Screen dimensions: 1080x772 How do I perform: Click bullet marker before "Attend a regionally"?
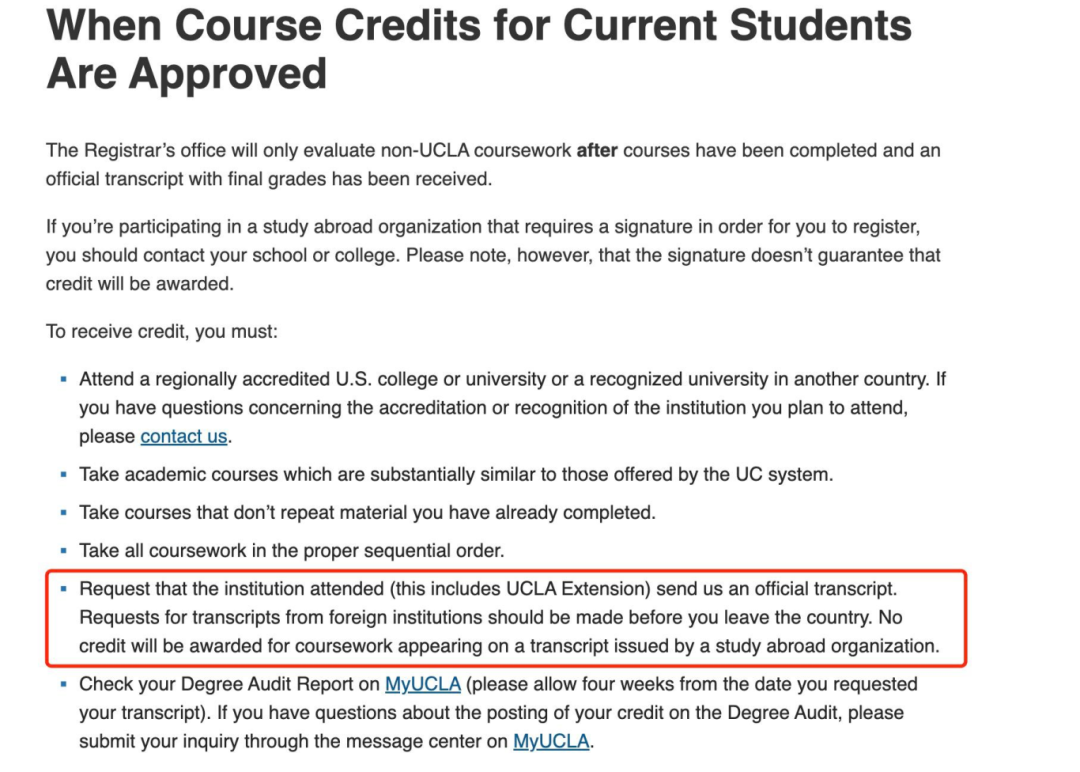(63, 380)
